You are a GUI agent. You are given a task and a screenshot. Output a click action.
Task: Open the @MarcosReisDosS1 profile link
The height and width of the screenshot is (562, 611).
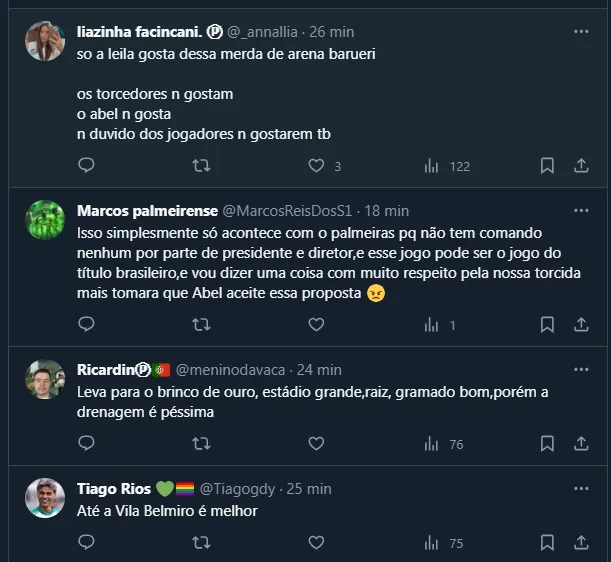coord(289,211)
